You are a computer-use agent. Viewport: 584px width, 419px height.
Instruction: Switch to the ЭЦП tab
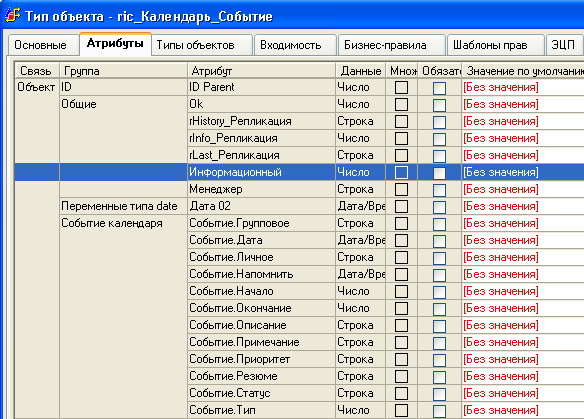[x=564, y=45]
